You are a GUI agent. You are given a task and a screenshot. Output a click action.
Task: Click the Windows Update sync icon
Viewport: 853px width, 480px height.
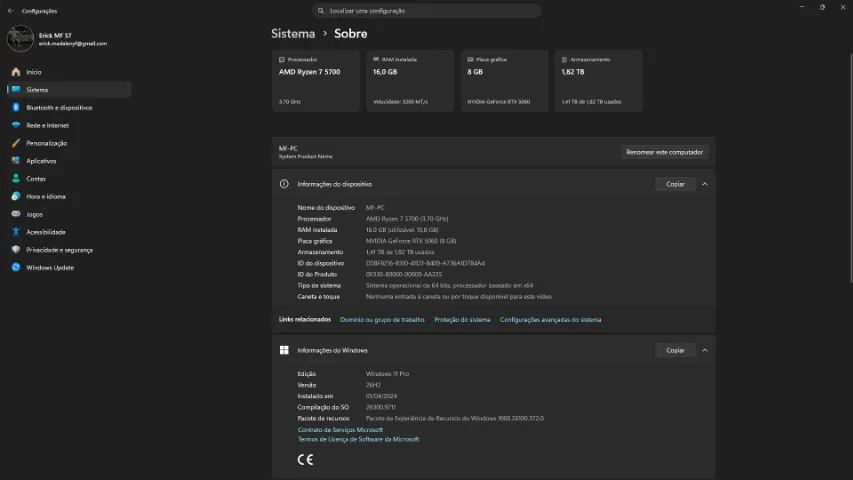pos(16,267)
